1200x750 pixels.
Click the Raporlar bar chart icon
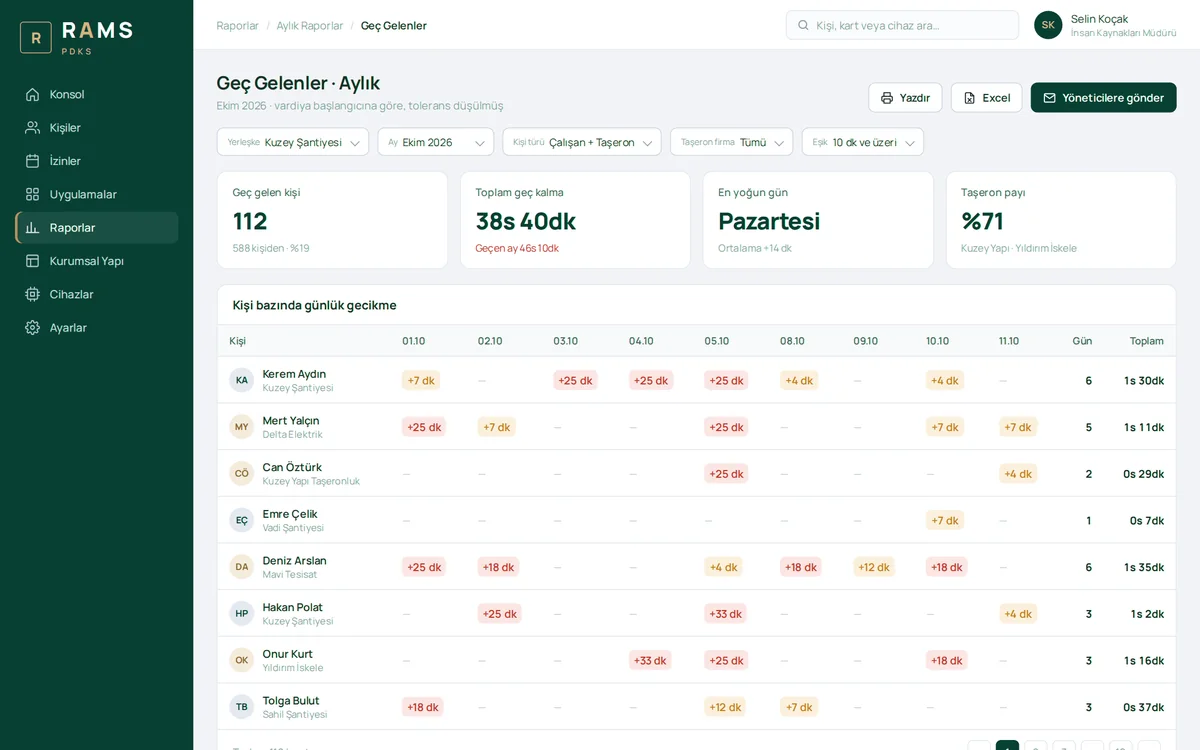click(33, 227)
